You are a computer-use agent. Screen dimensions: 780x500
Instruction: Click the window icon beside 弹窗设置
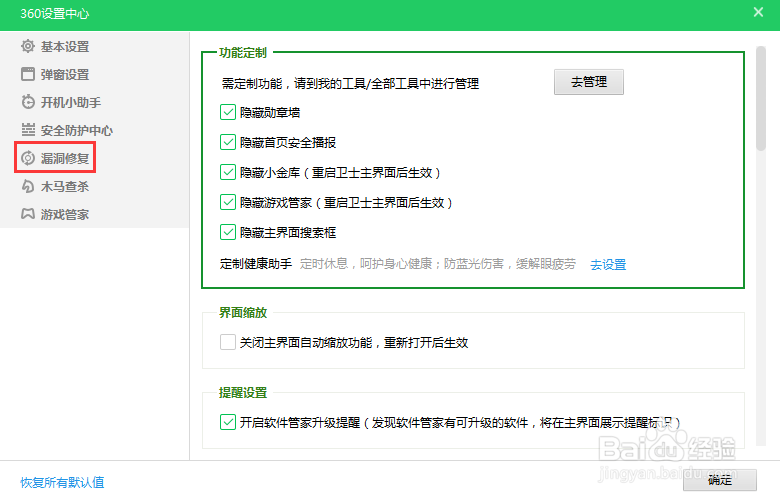tap(28, 74)
